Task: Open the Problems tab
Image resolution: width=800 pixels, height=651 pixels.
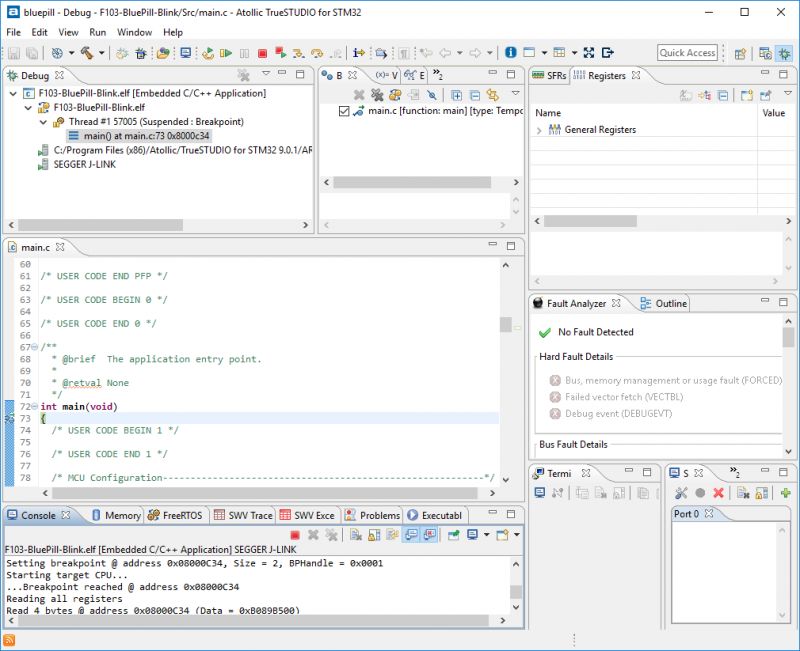Action: pyautogui.click(x=372, y=515)
